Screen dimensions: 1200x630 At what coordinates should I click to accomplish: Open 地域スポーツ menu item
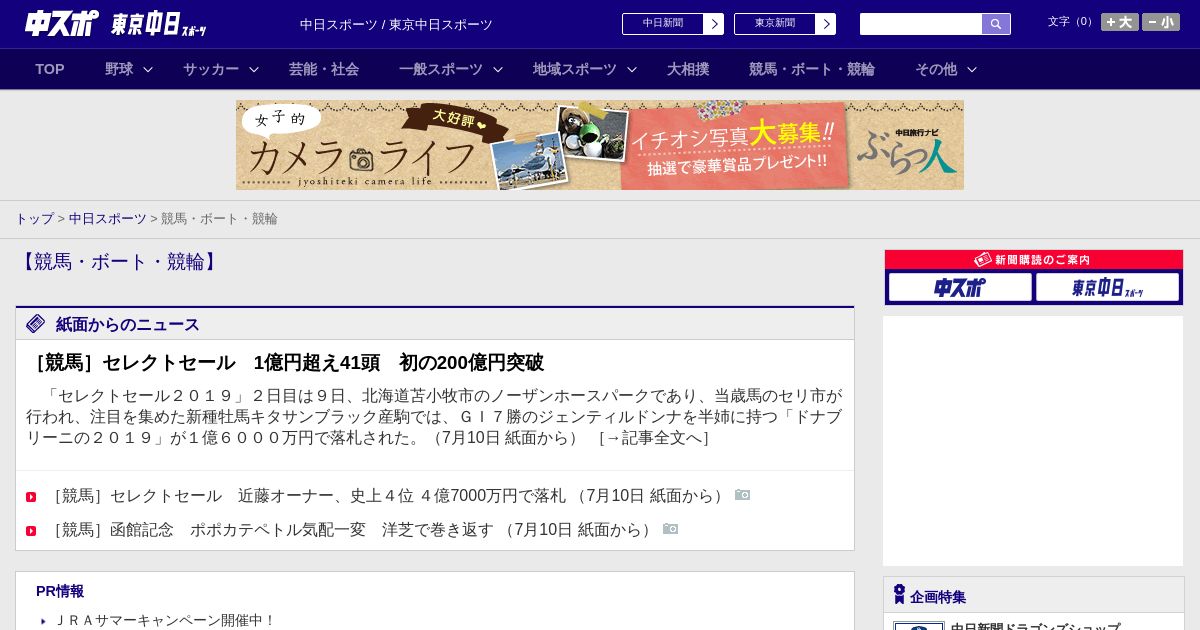pyautogui.click(x=575, y=69)
